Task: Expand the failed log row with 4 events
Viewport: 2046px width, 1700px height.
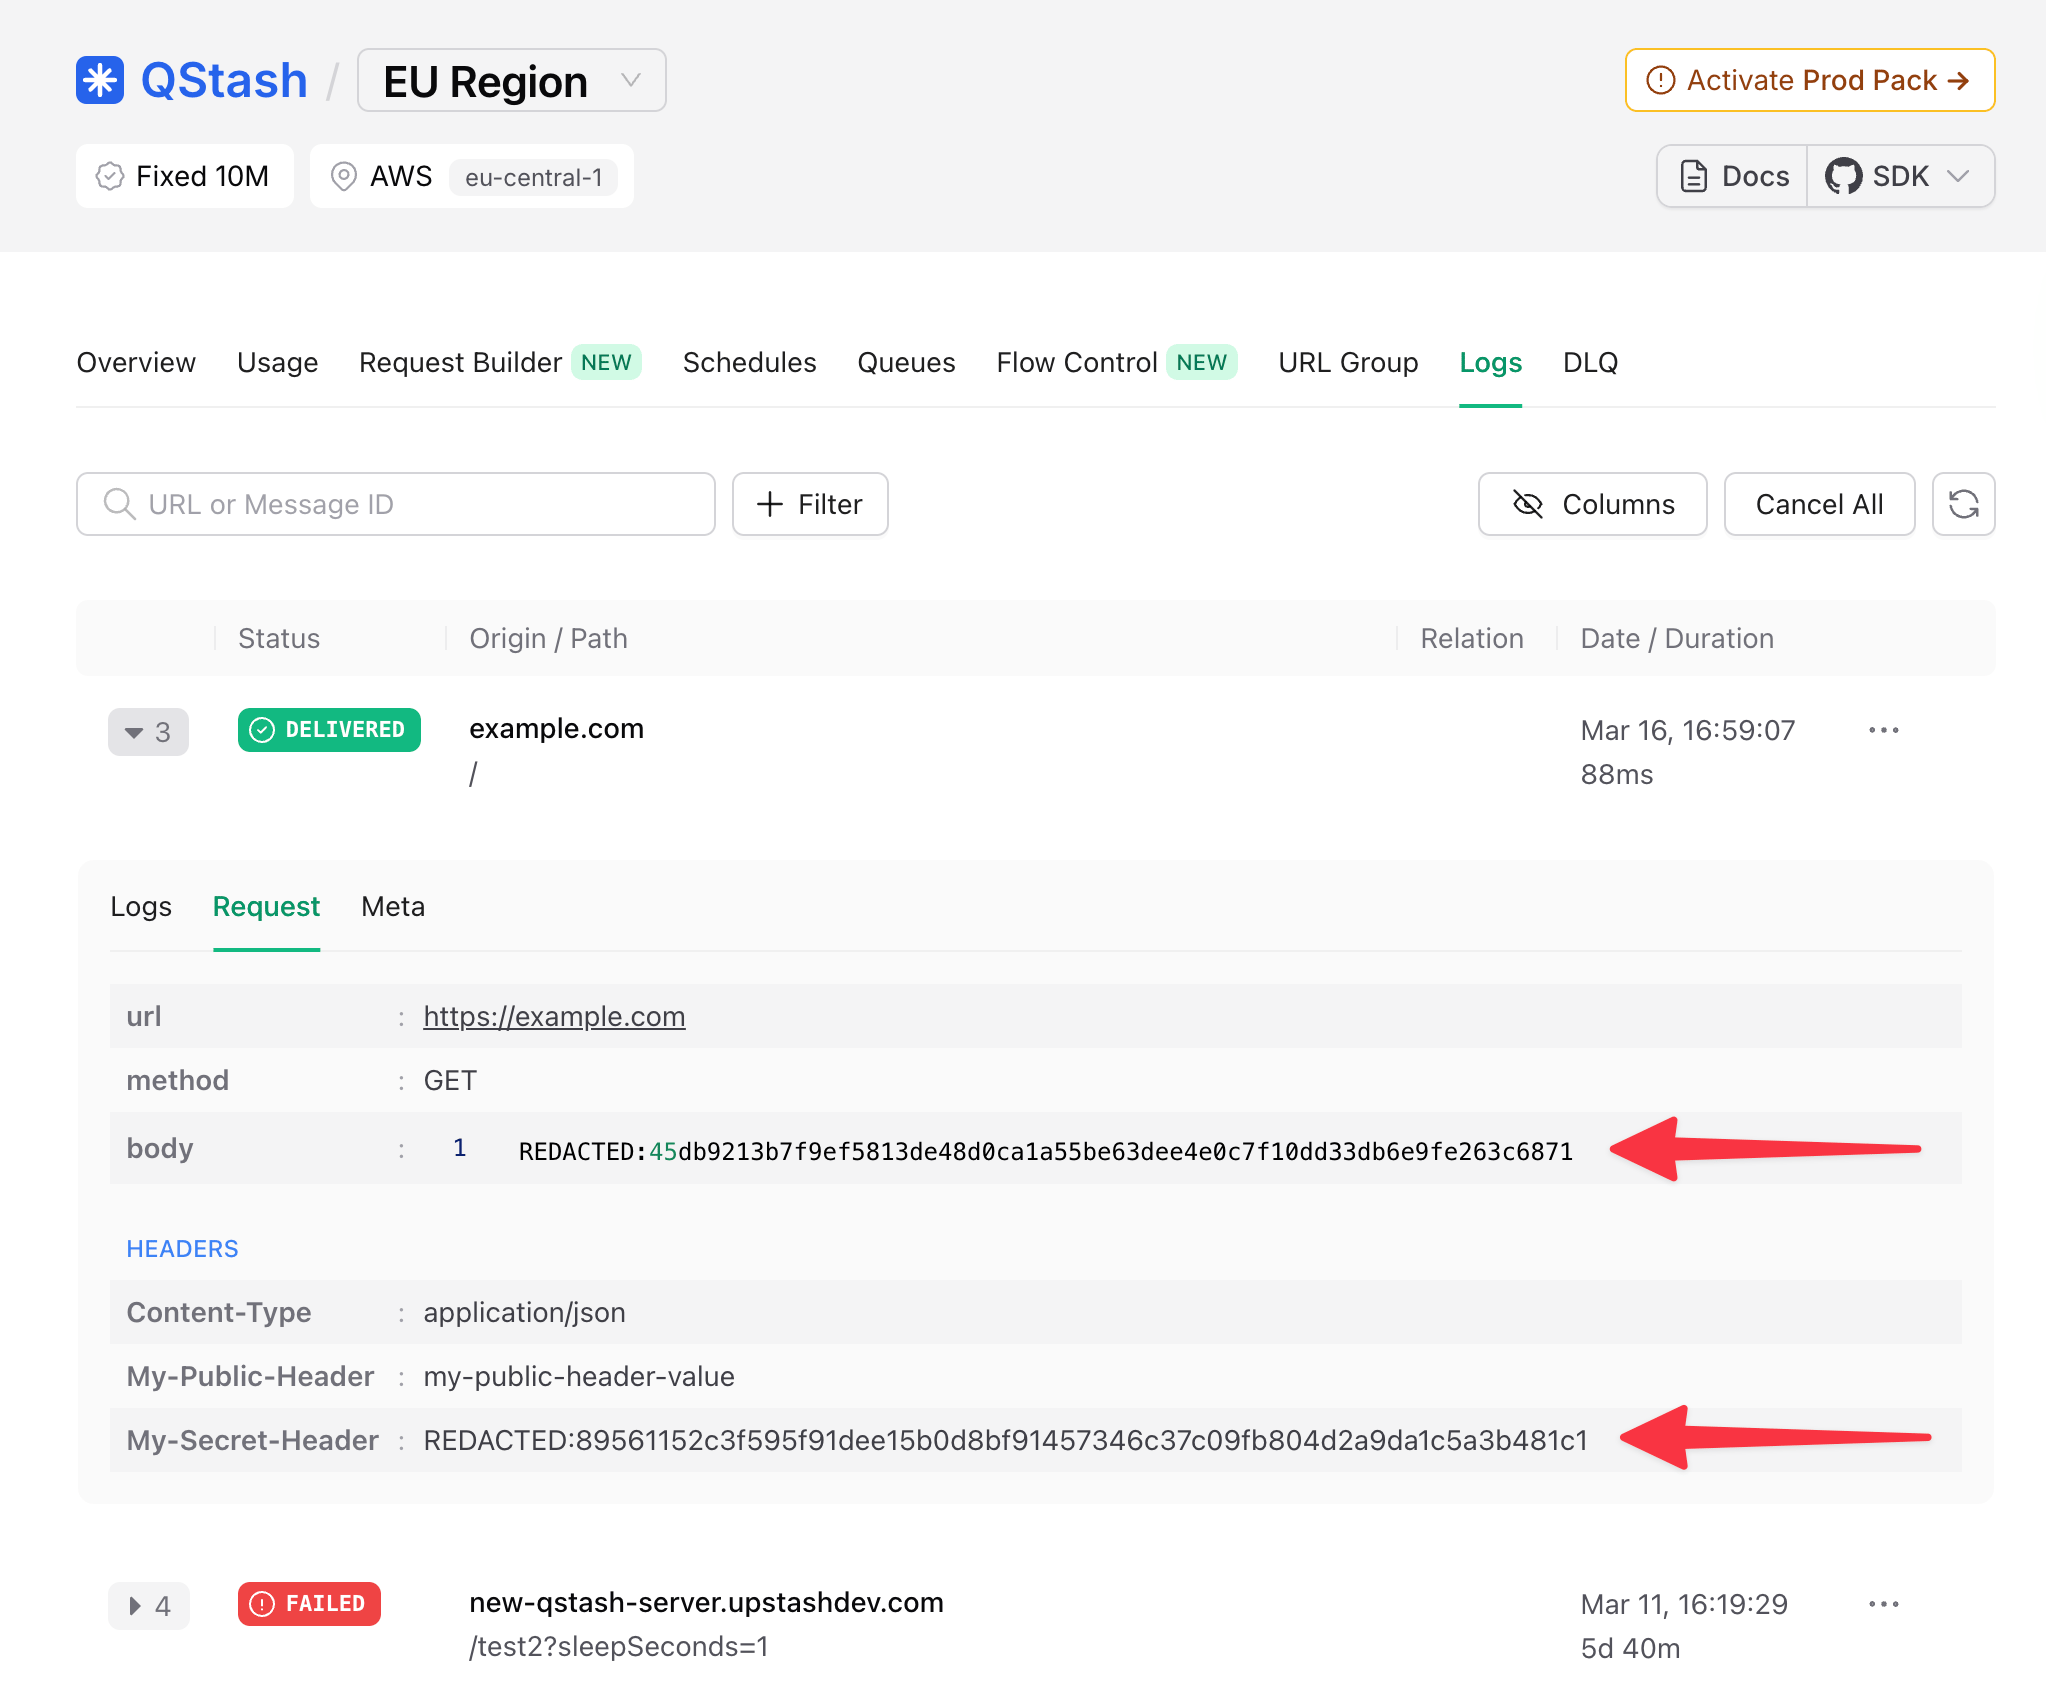Action: (x=148, y=1606)
